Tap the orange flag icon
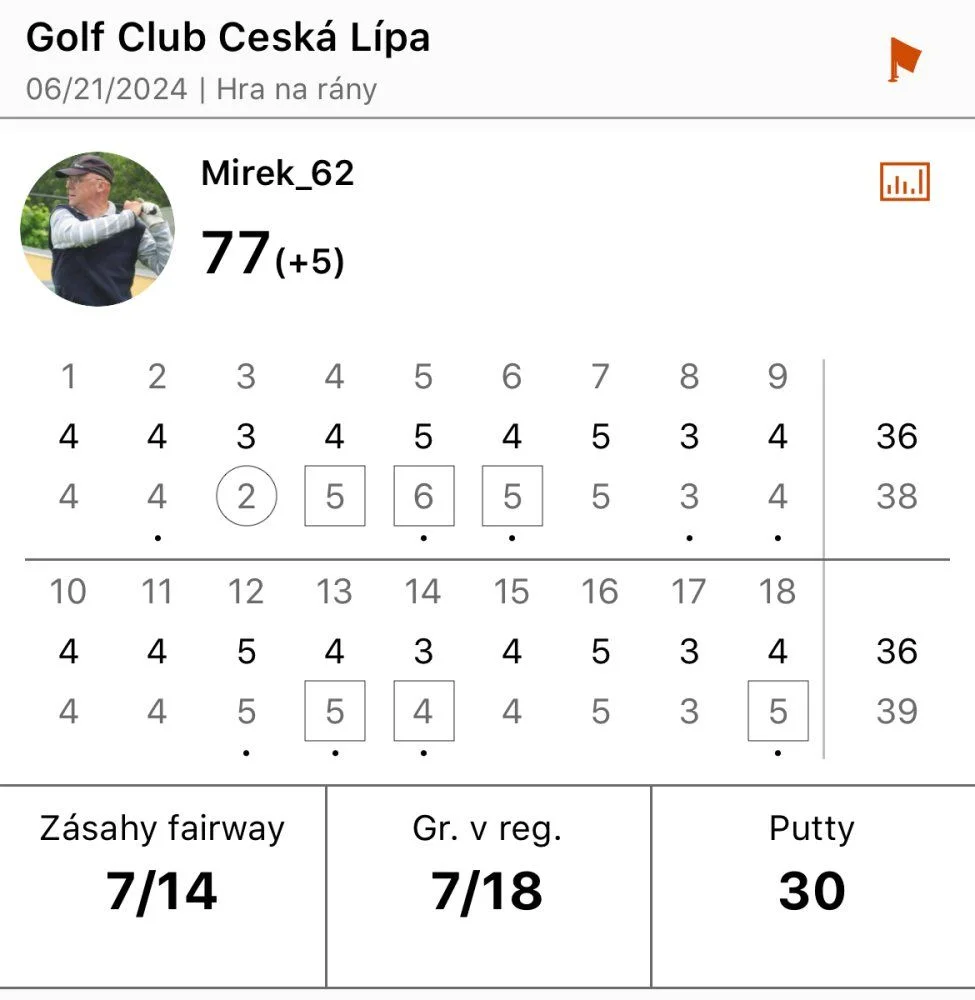975x1000 pixels. pos(904,59)
